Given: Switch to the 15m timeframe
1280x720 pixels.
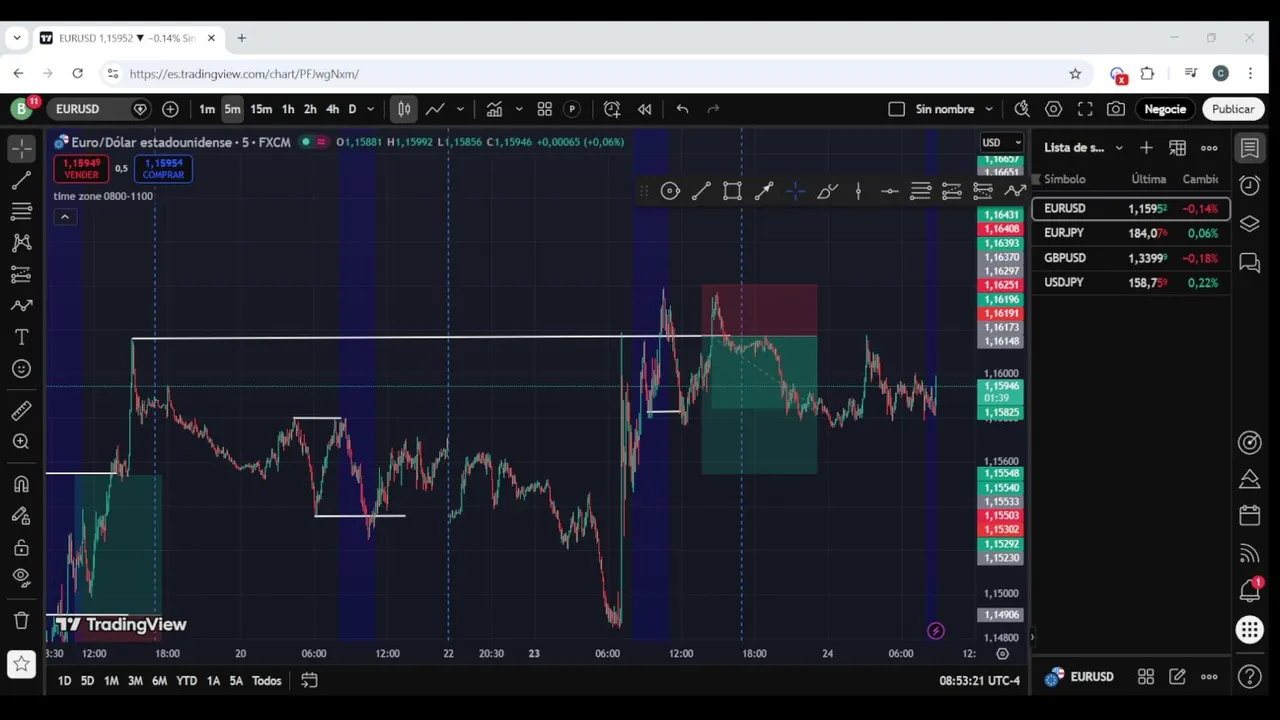Looking at the screenshot, I should [x=261, y=109].
